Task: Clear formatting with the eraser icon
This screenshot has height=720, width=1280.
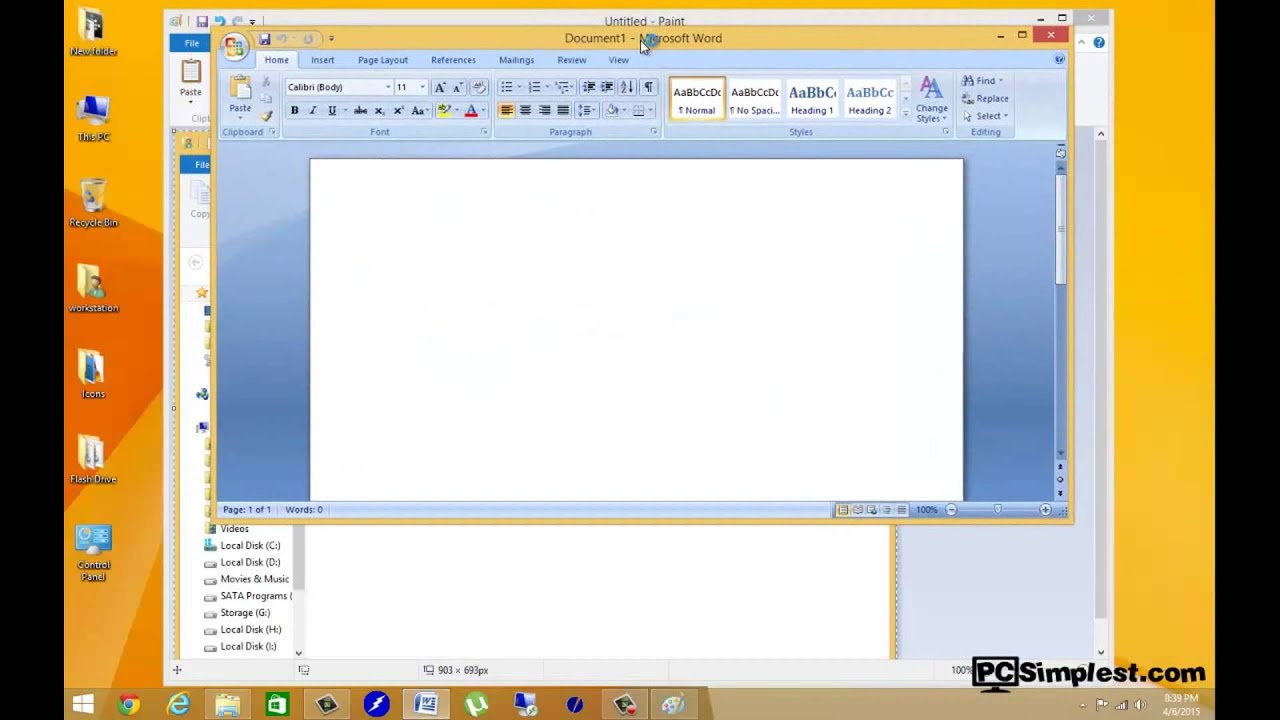Action: (x=478, y=87)
